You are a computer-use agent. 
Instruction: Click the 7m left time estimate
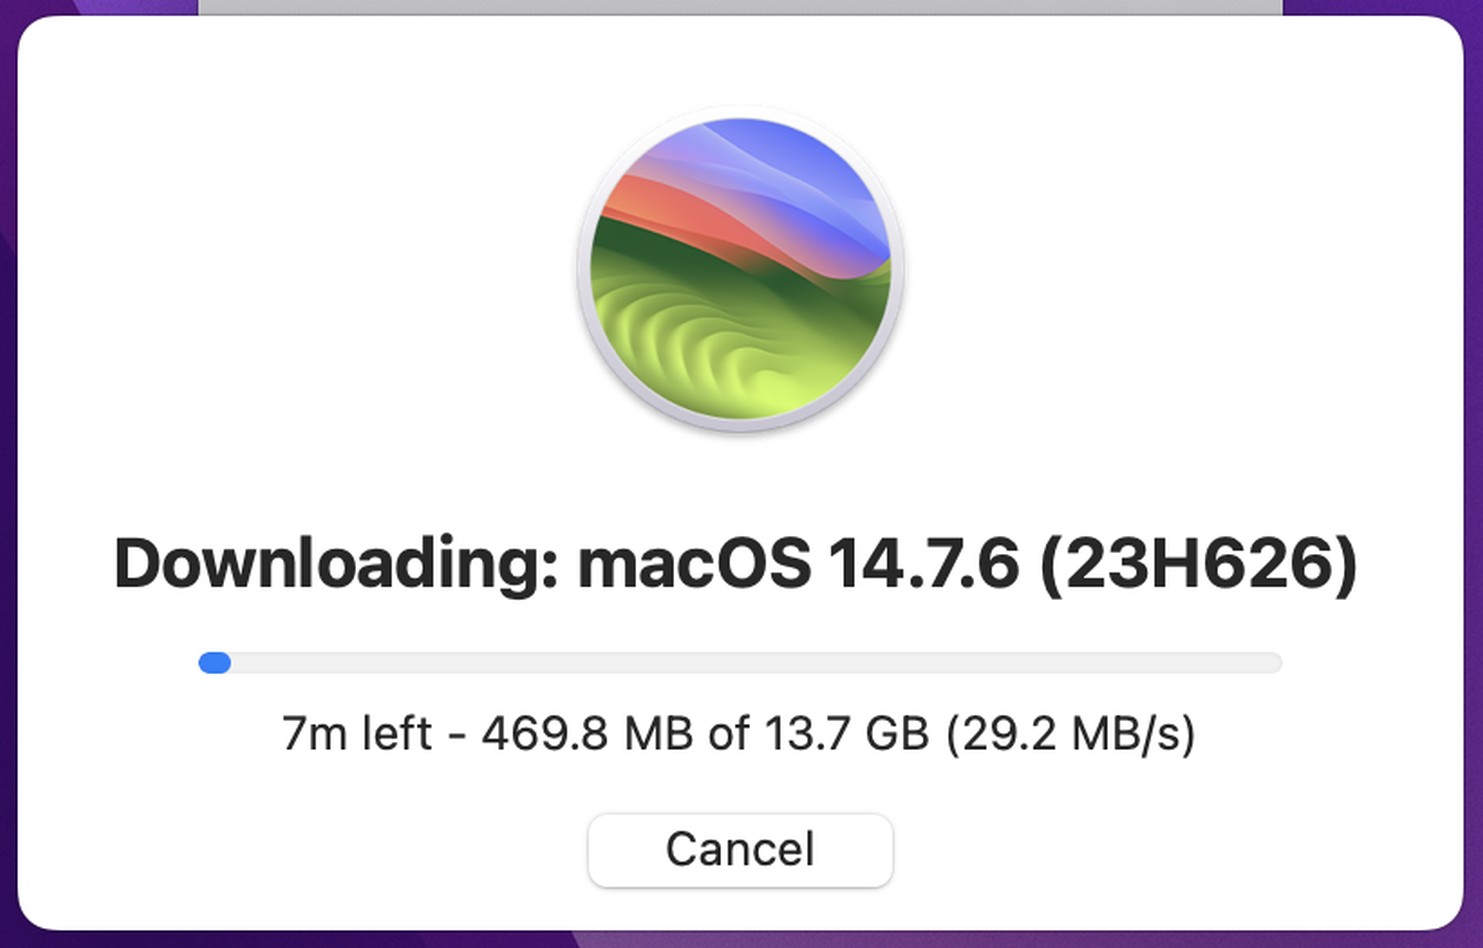pos(357,733)
